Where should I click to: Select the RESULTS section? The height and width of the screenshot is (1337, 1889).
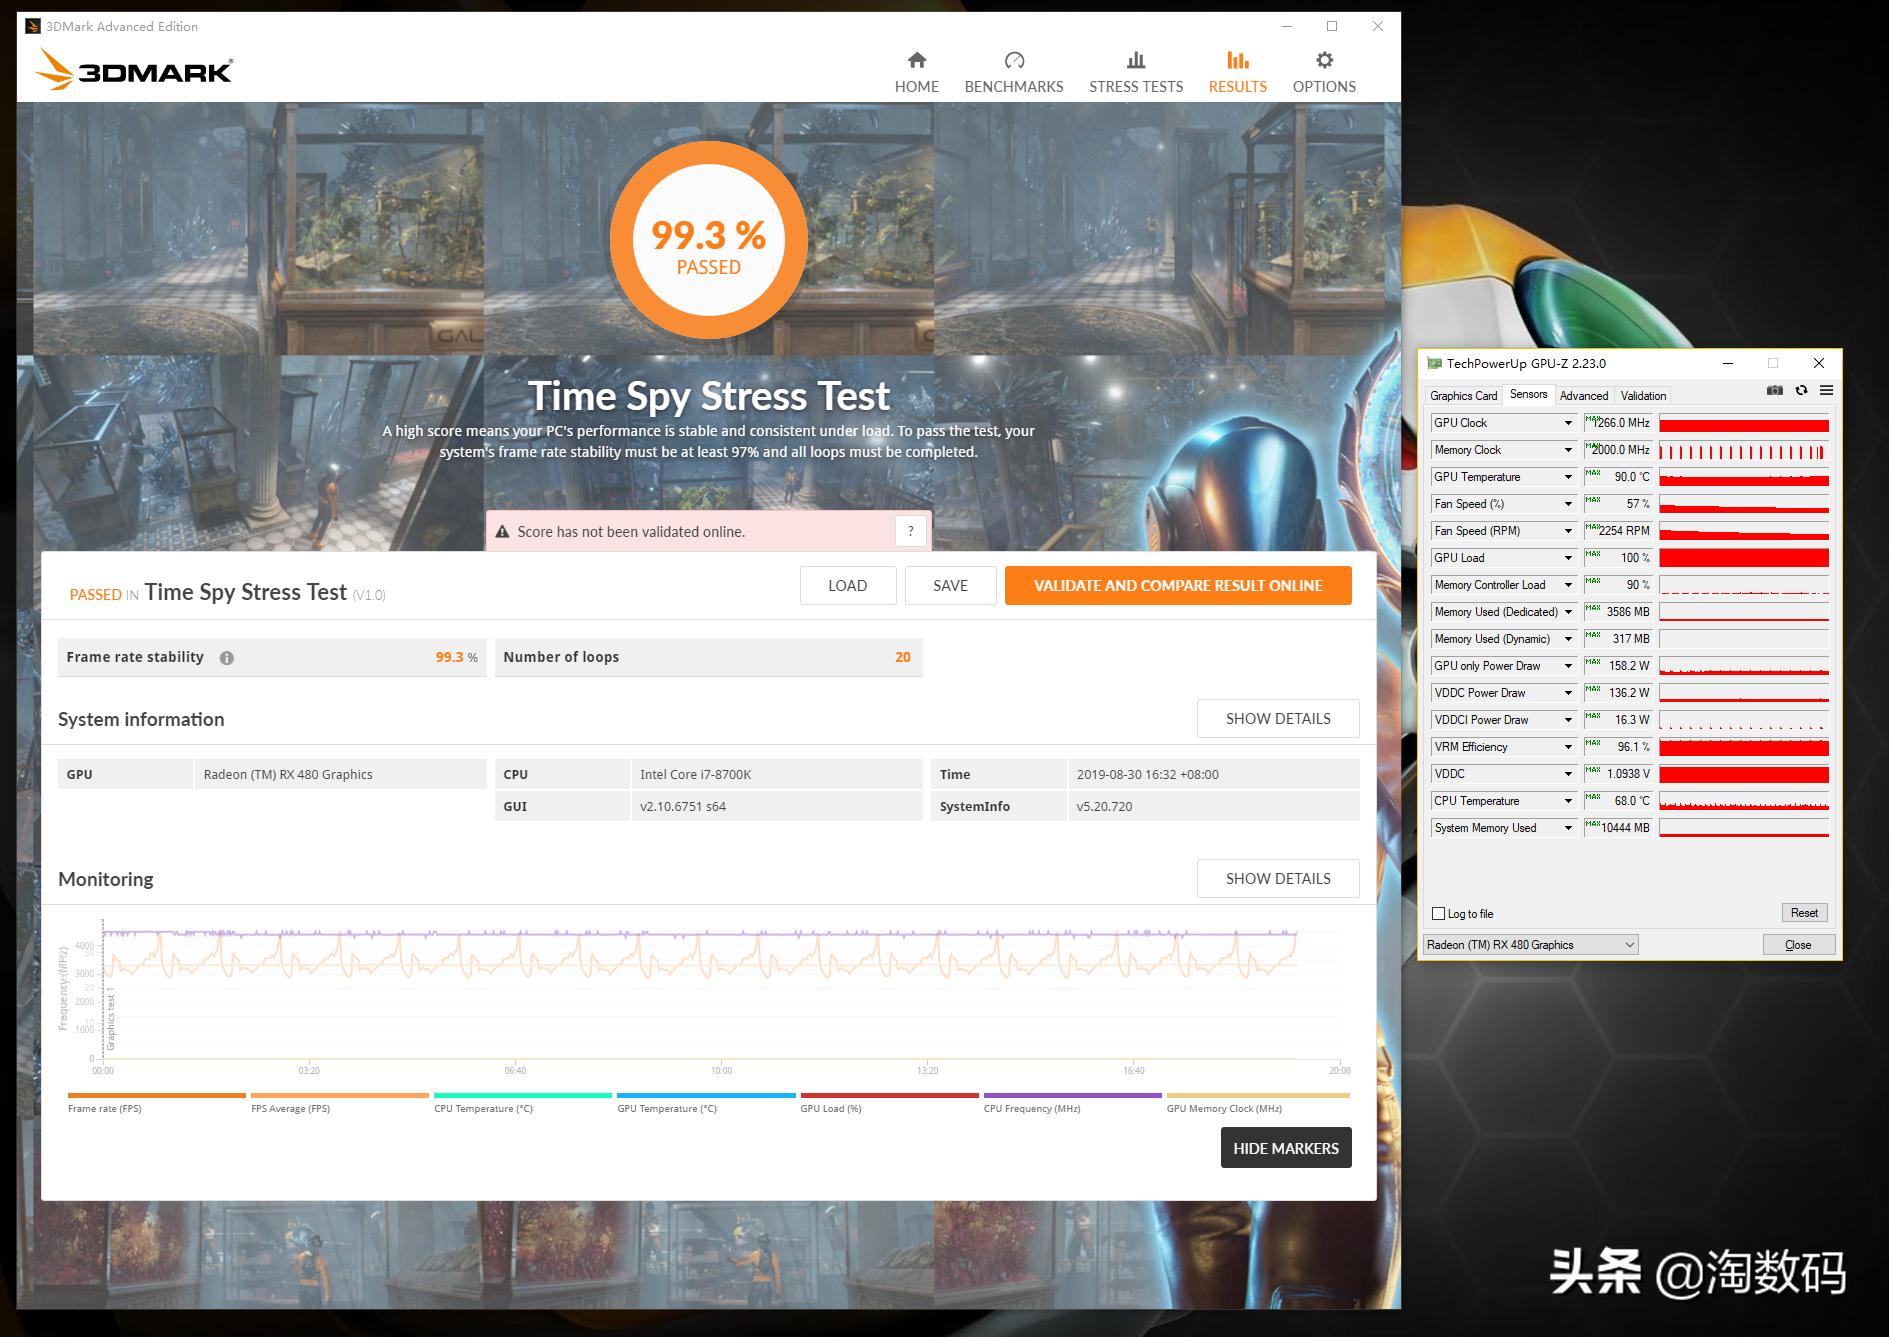coord(1237,73)
